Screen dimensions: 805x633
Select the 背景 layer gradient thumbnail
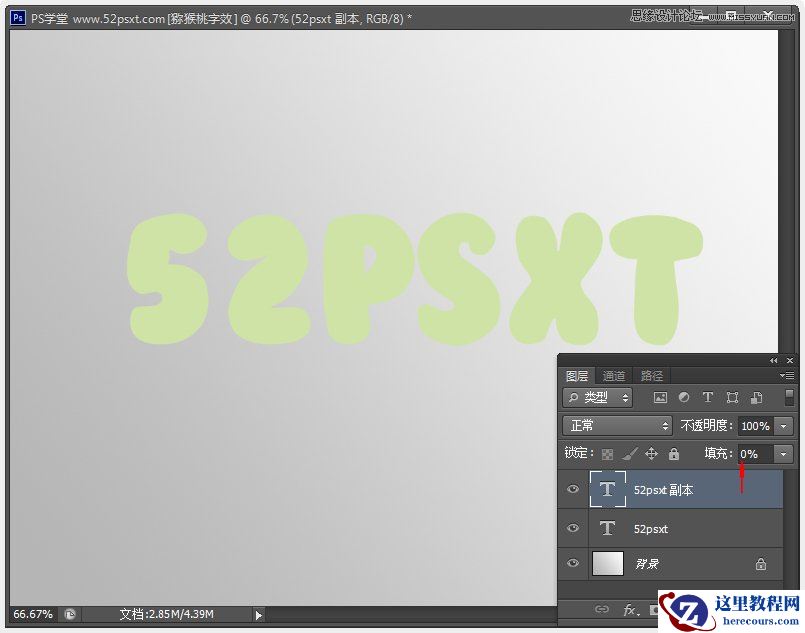tap(608, 563)
